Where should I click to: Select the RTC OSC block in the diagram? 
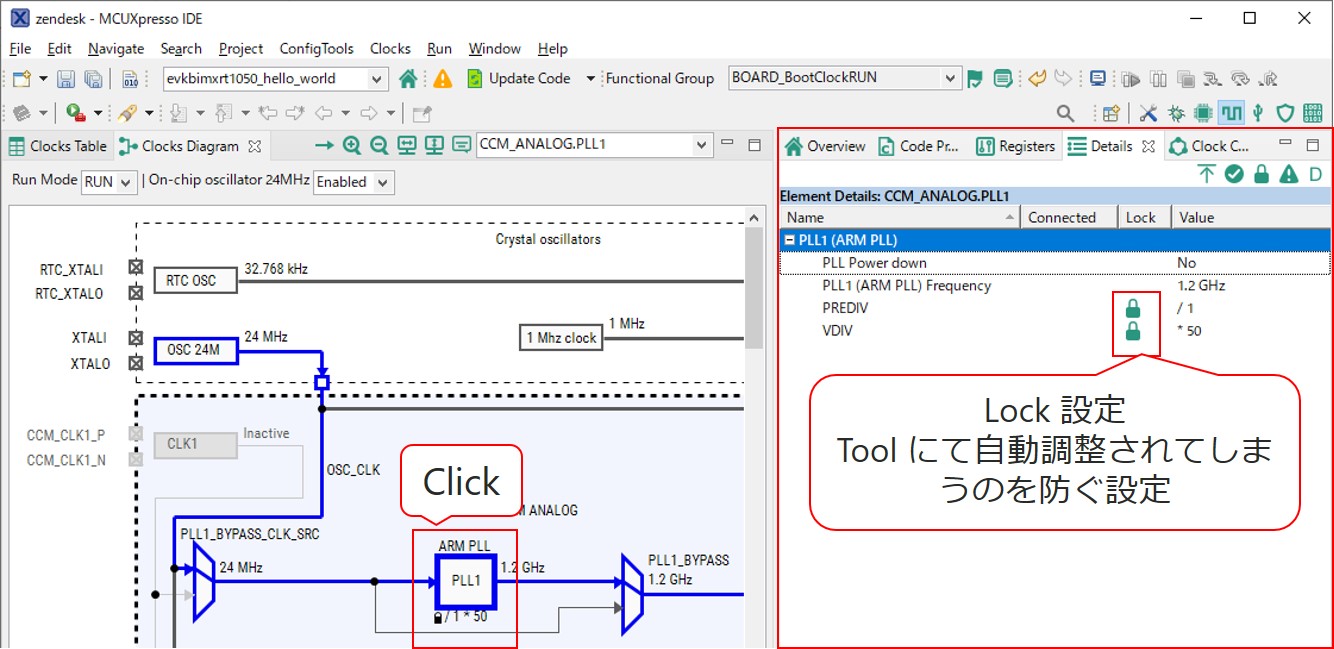pyautogui.click(x=196, y=281)
